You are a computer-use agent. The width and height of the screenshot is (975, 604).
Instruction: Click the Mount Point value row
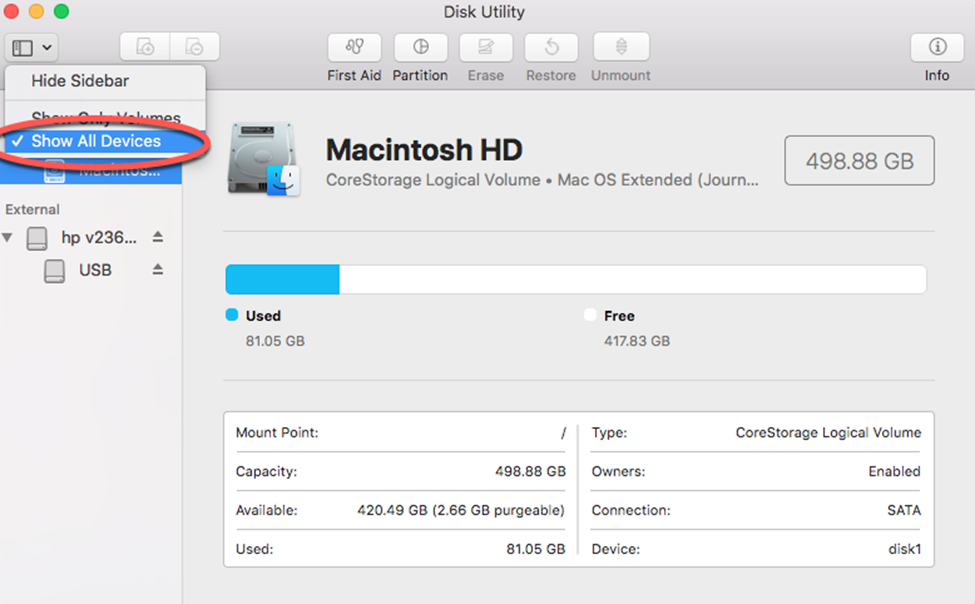tap(400, 432)
